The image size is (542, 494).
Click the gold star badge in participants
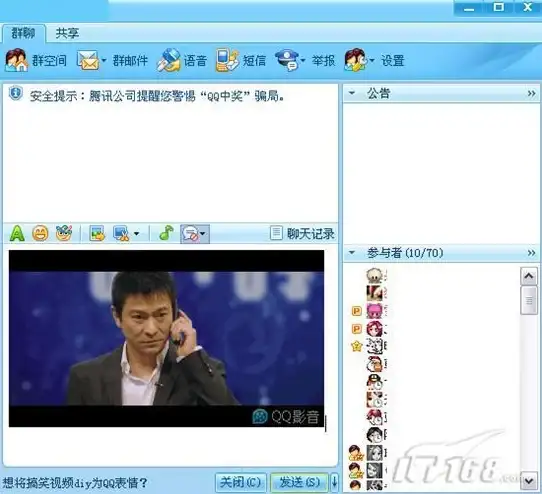point(357,346)
